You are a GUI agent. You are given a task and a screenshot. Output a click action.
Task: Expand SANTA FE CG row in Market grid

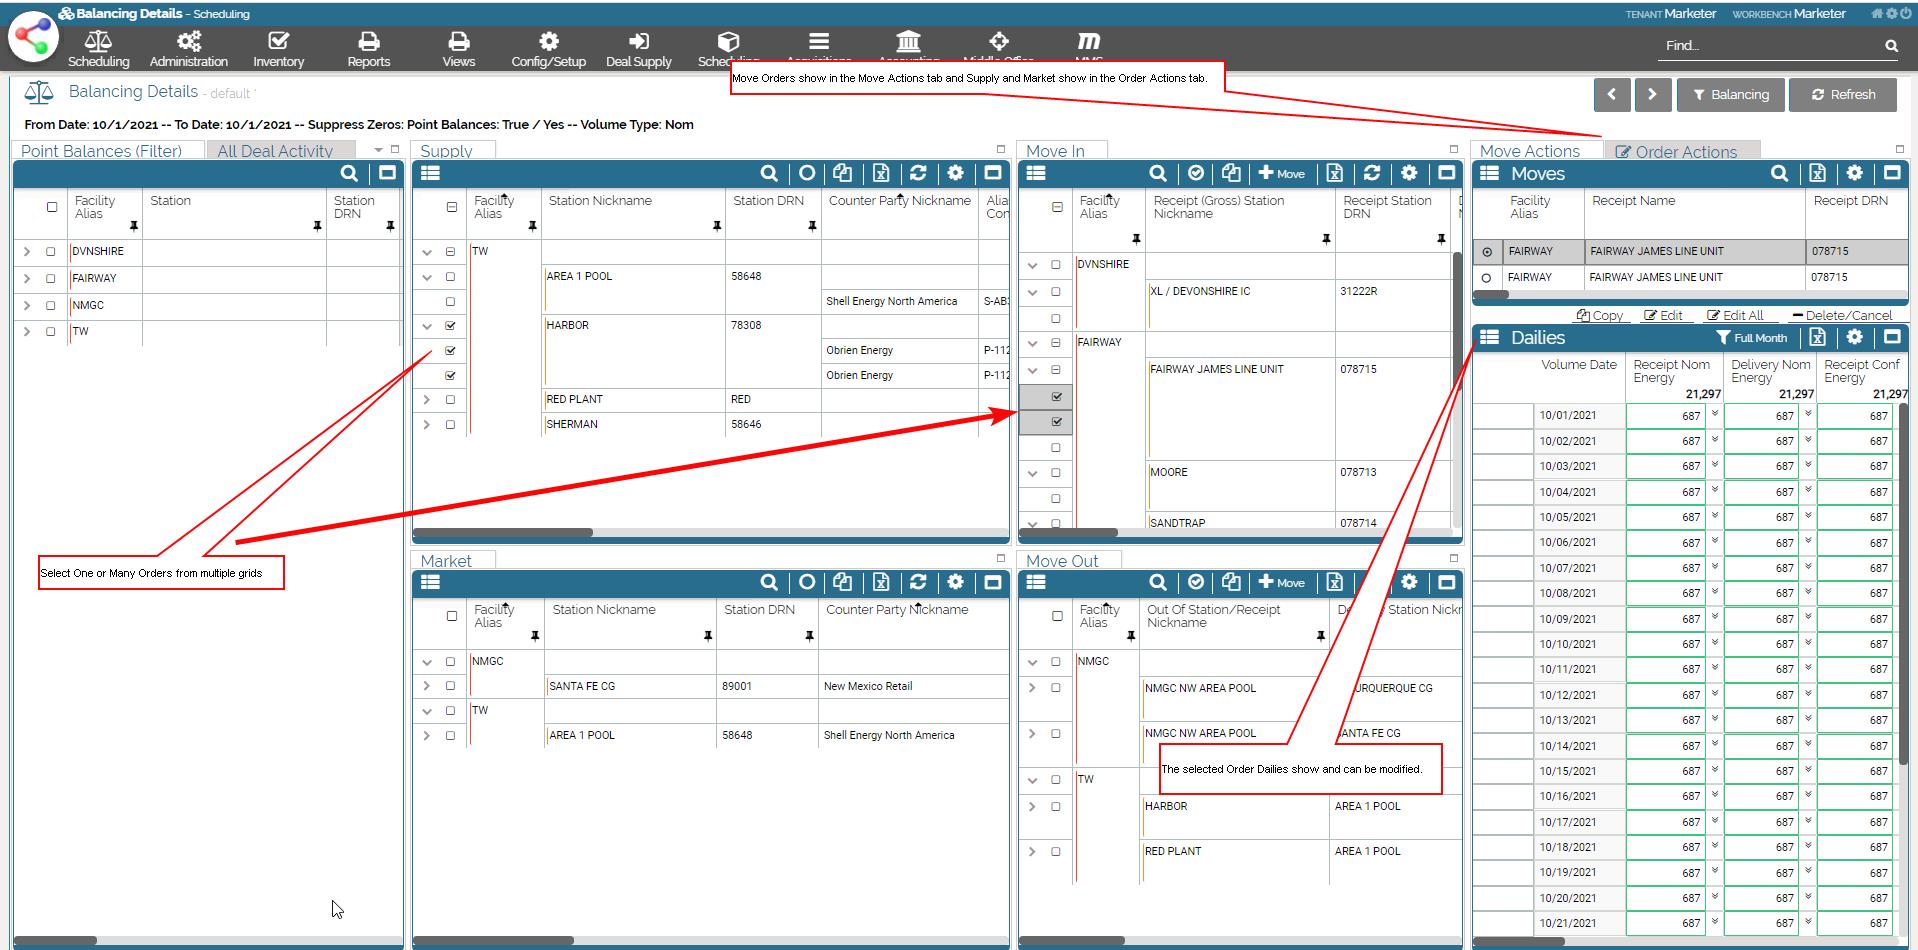pyautogui.click(x=427, y=687)
